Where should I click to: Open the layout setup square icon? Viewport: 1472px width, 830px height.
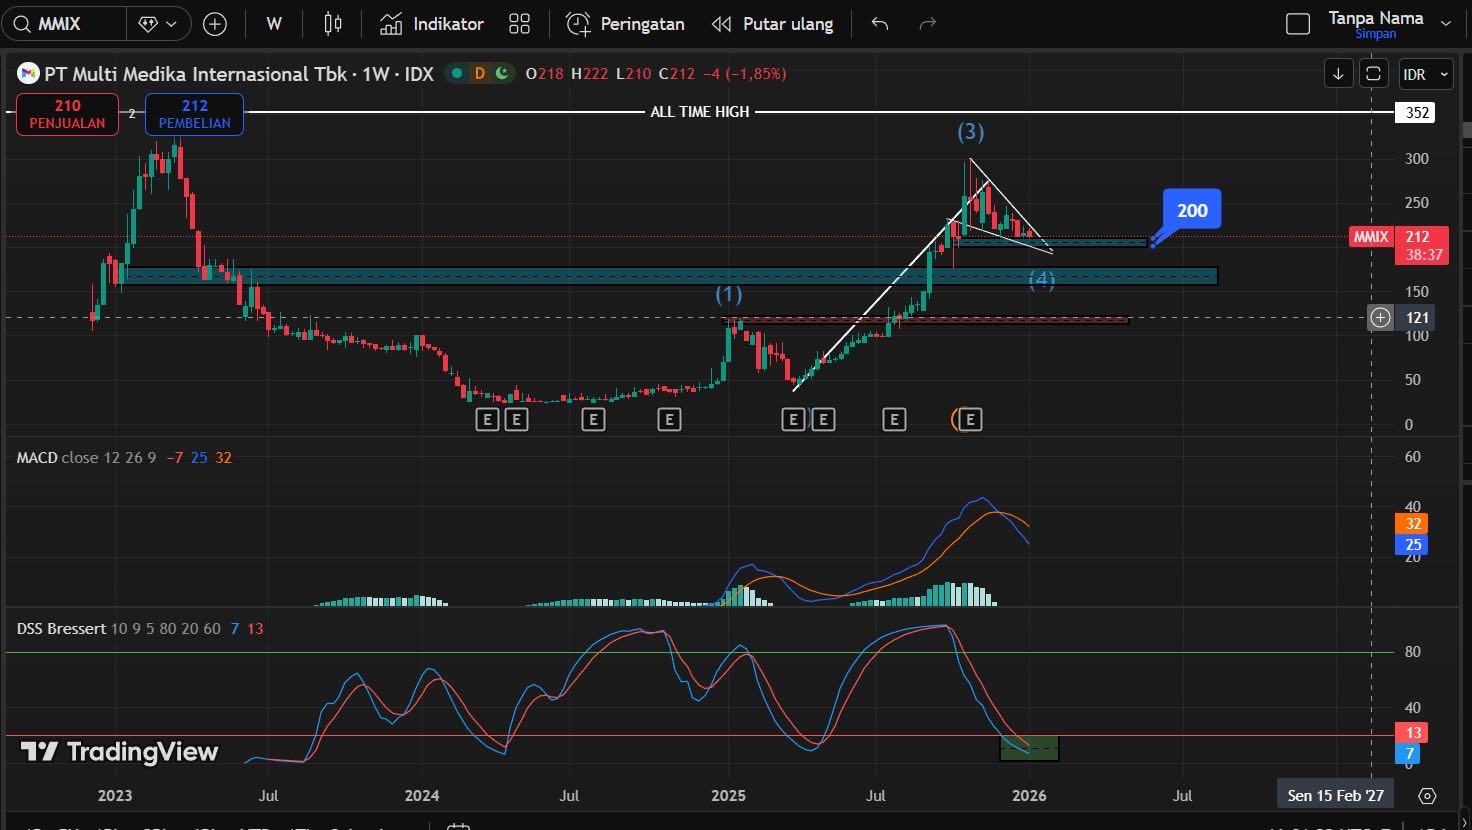(x=1297, y=24)
